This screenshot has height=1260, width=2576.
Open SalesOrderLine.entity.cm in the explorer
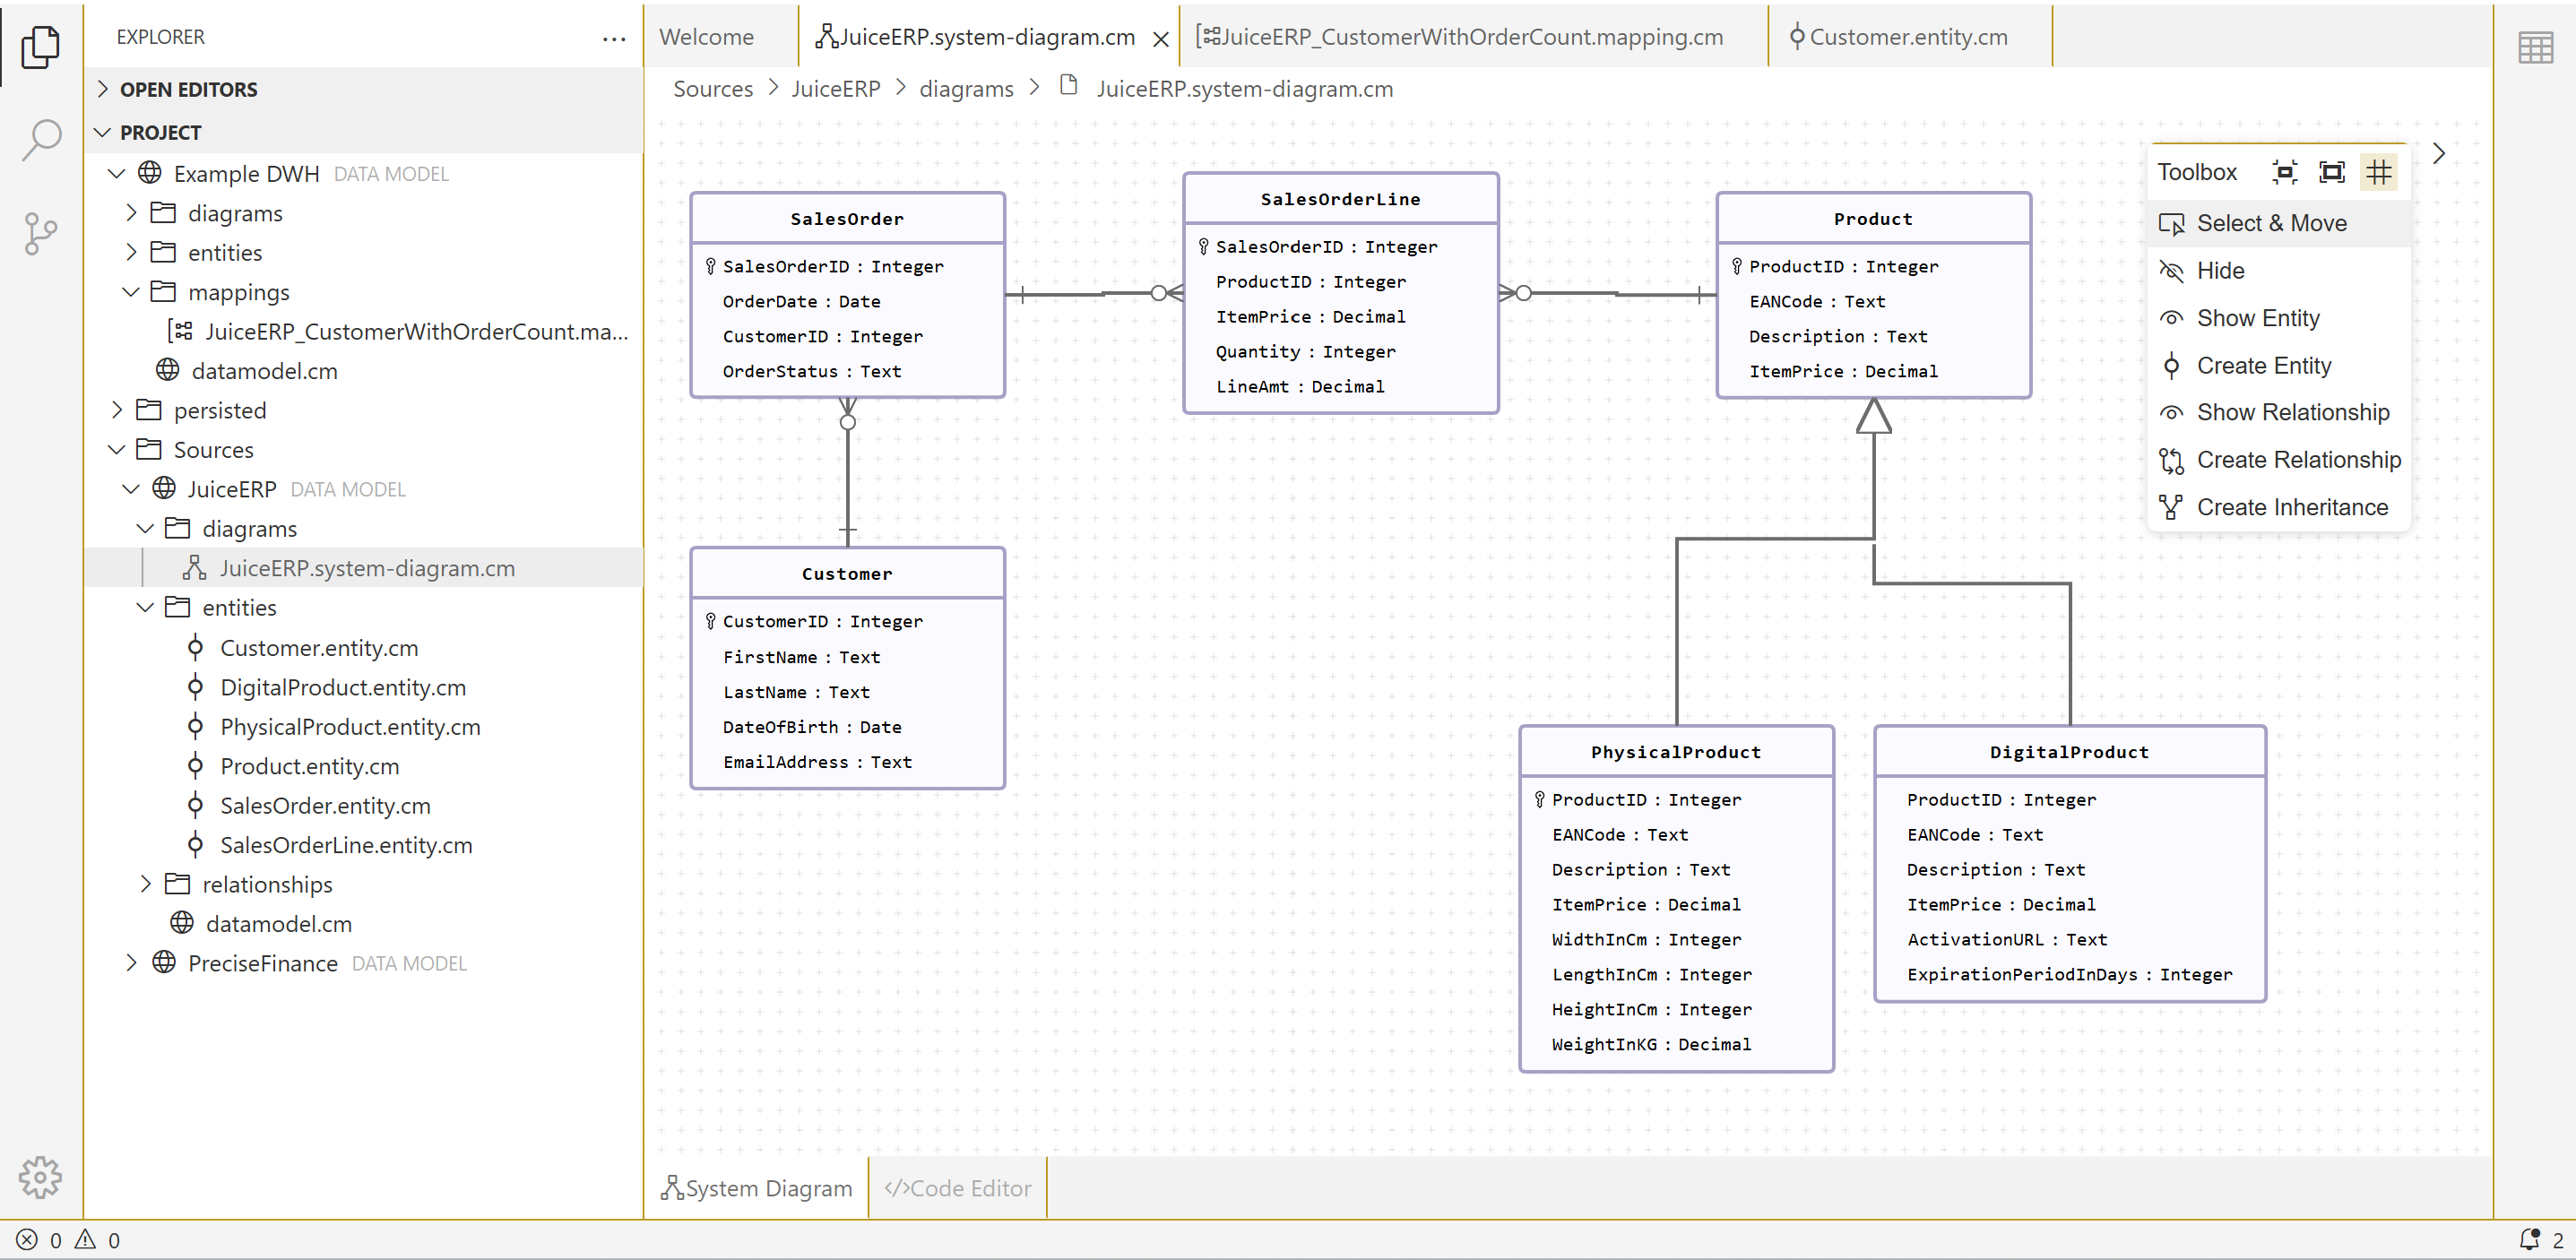click(346, 845)
